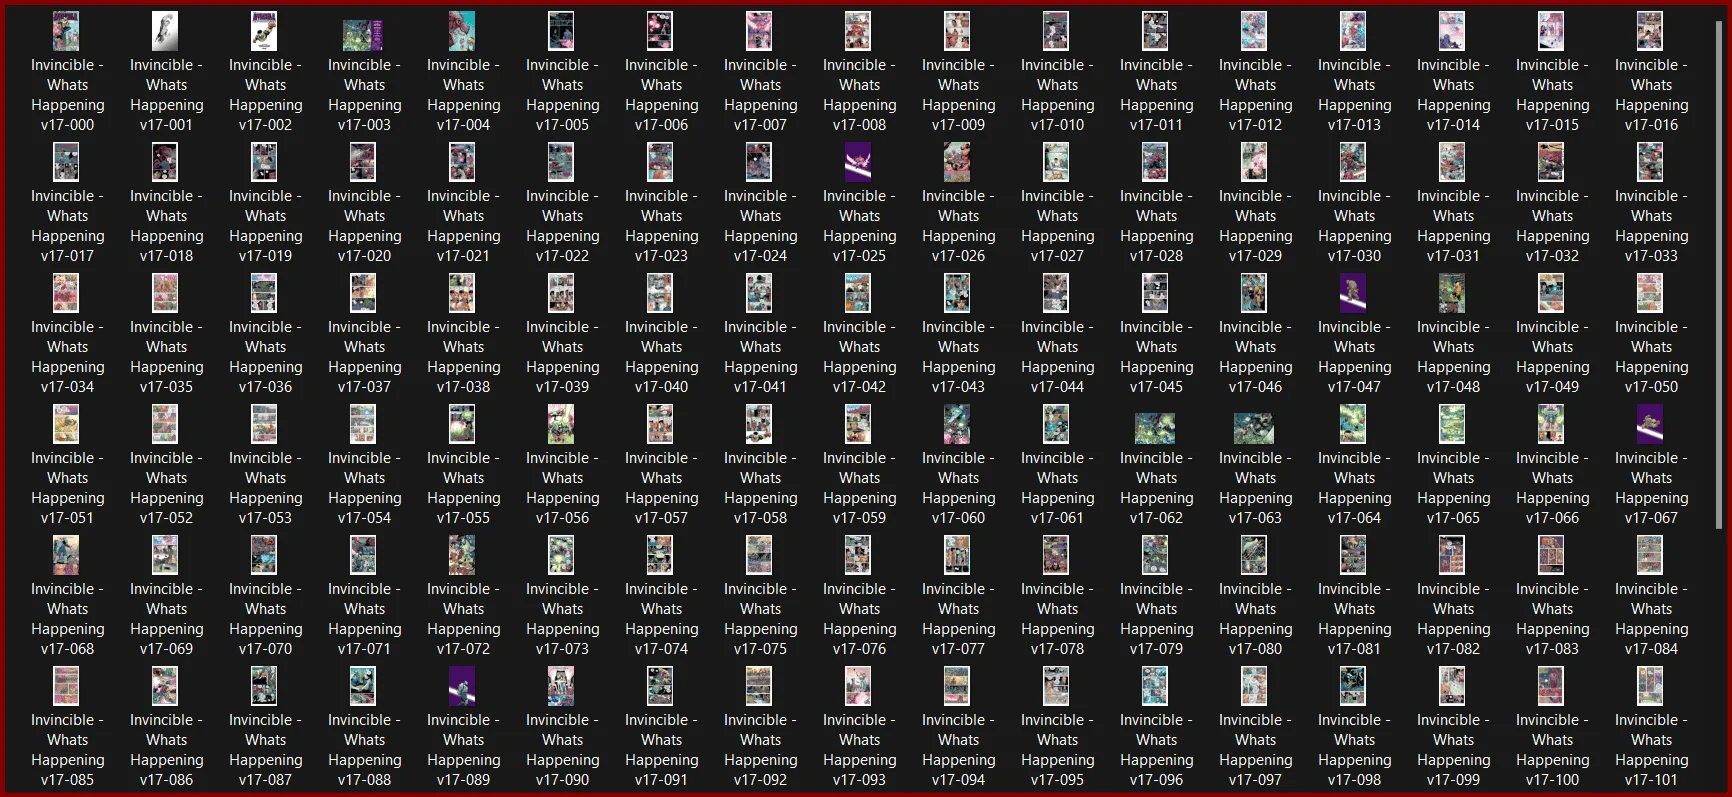Select the file name ending v17-079
Screen dimensions: 1732x797
1157,619
